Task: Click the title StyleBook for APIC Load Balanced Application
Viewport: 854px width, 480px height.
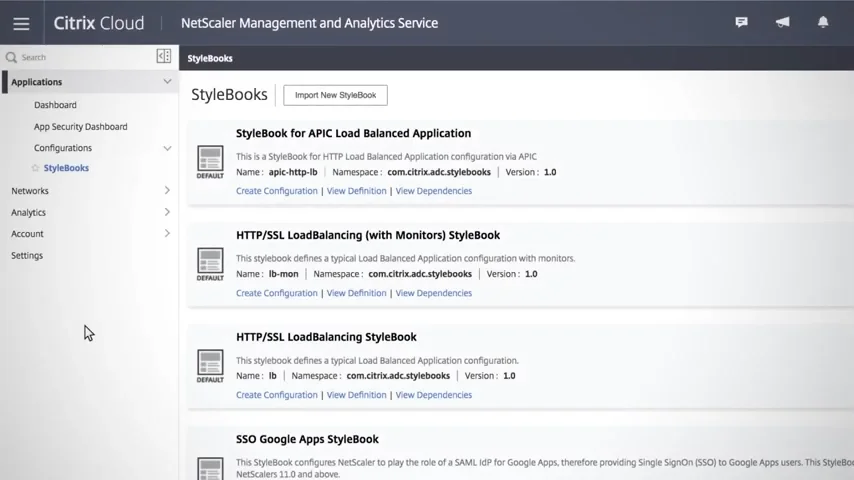Action: 353,133
